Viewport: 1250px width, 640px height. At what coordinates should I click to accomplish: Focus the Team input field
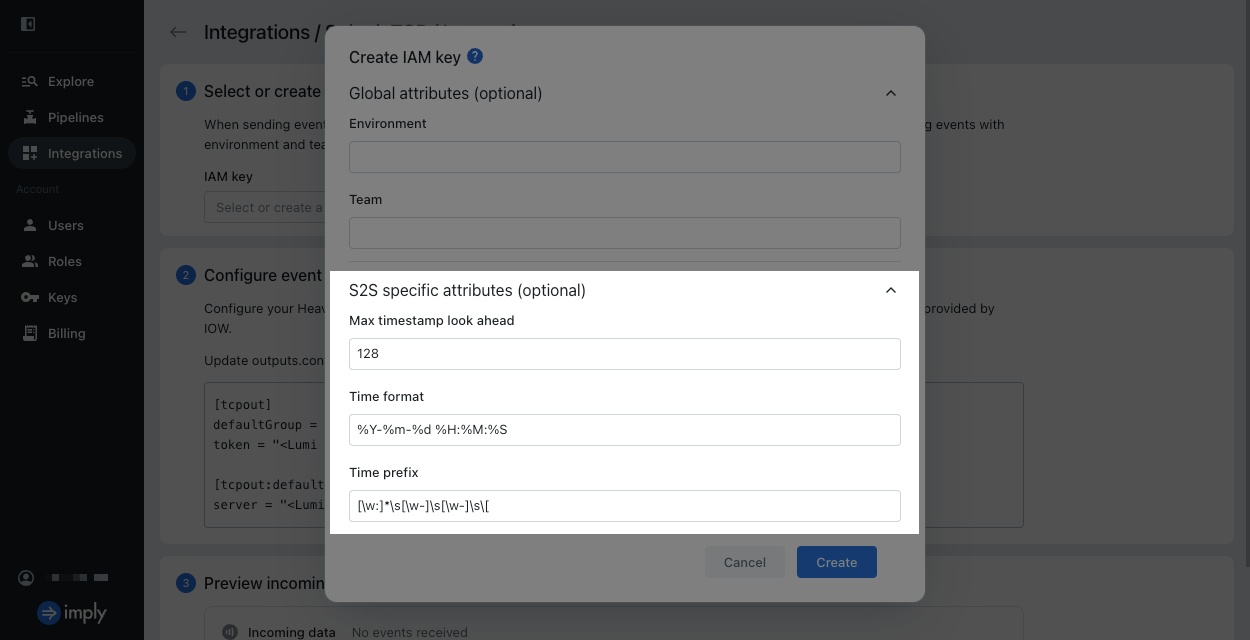click(625, 233)
